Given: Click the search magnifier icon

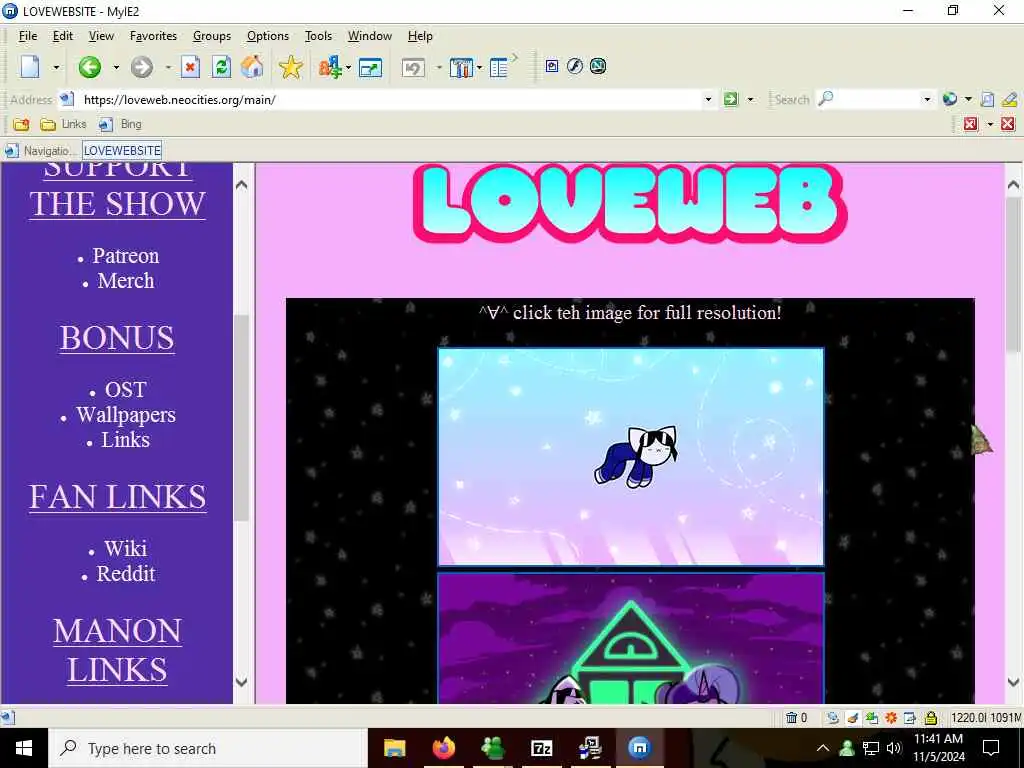Looking at the screenshot, I should point(826,99).
